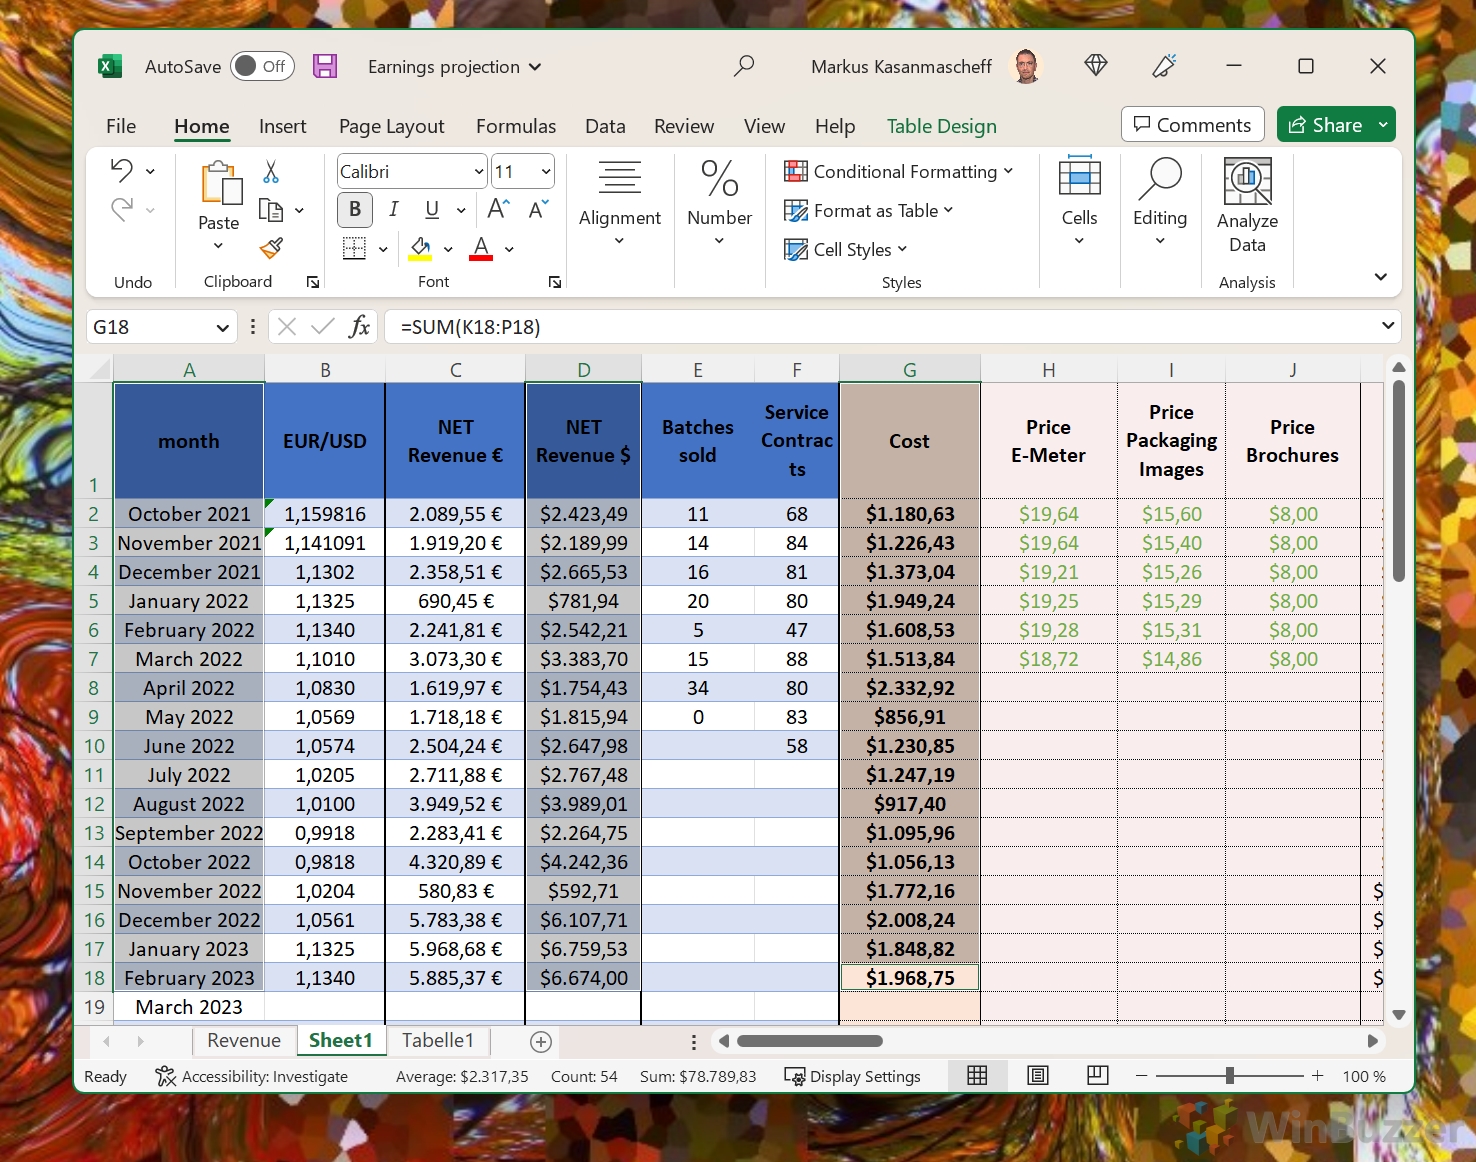1476x1162 pixels.
Task: Activate the Format Painter
Action: 270,248
